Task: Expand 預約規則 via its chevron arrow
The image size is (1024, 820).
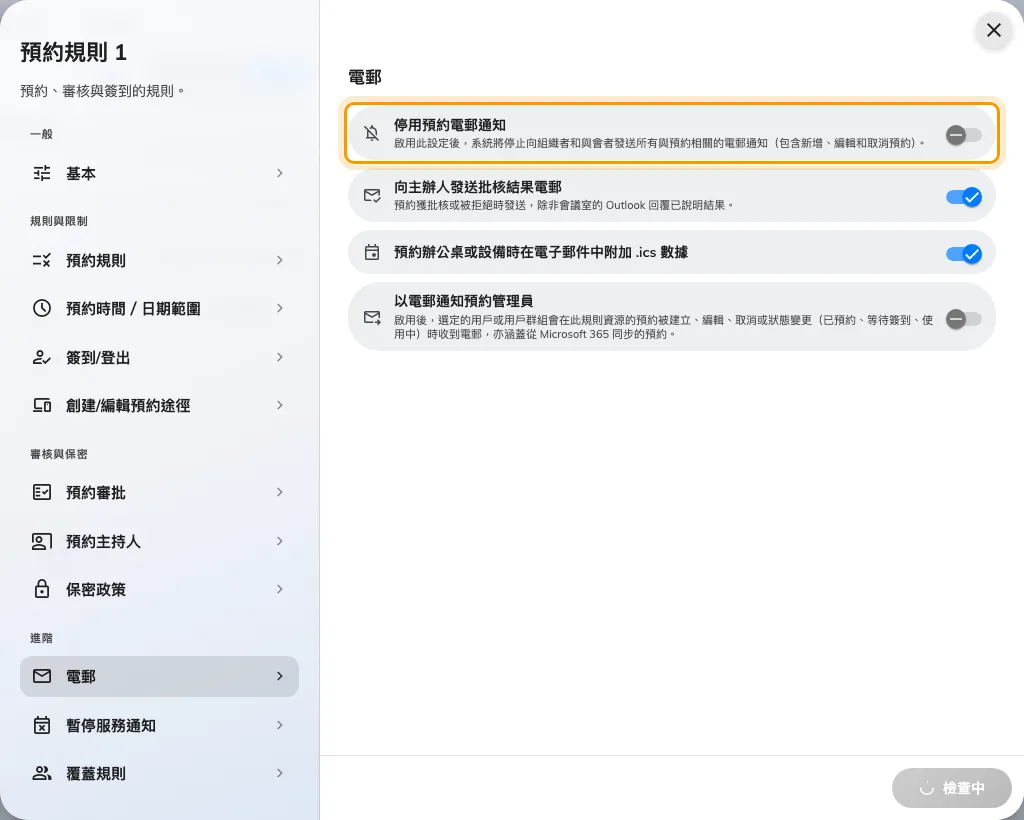Action: coord(280,260)
